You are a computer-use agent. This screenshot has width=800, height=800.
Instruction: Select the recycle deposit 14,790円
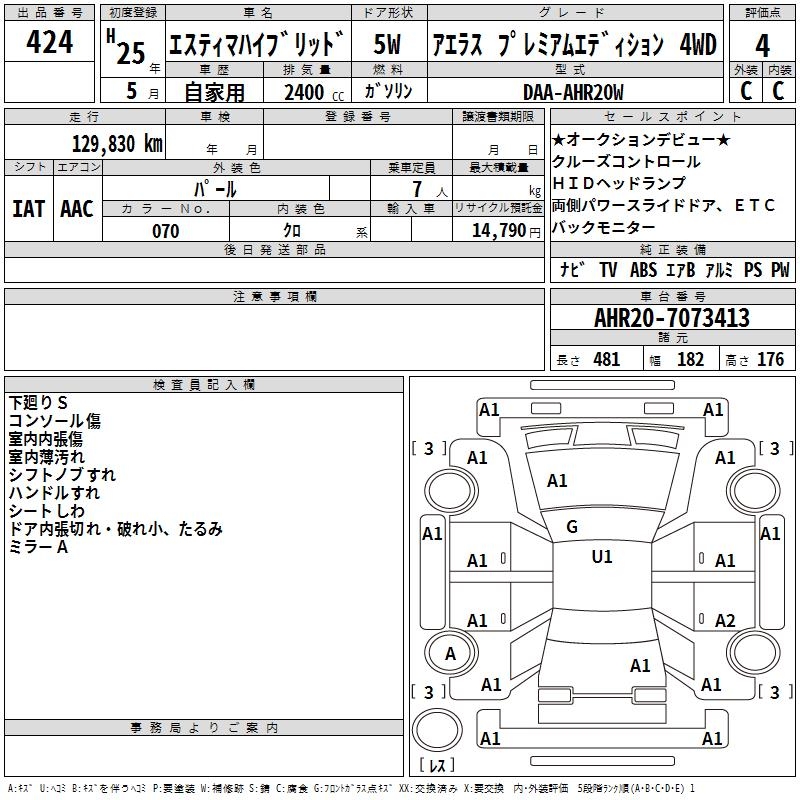coord(506,231)
